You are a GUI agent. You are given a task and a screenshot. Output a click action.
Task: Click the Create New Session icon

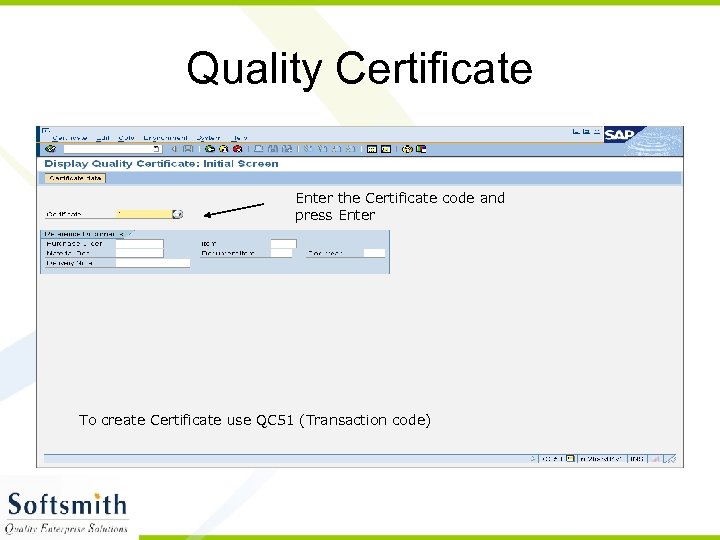pos(372,149)
